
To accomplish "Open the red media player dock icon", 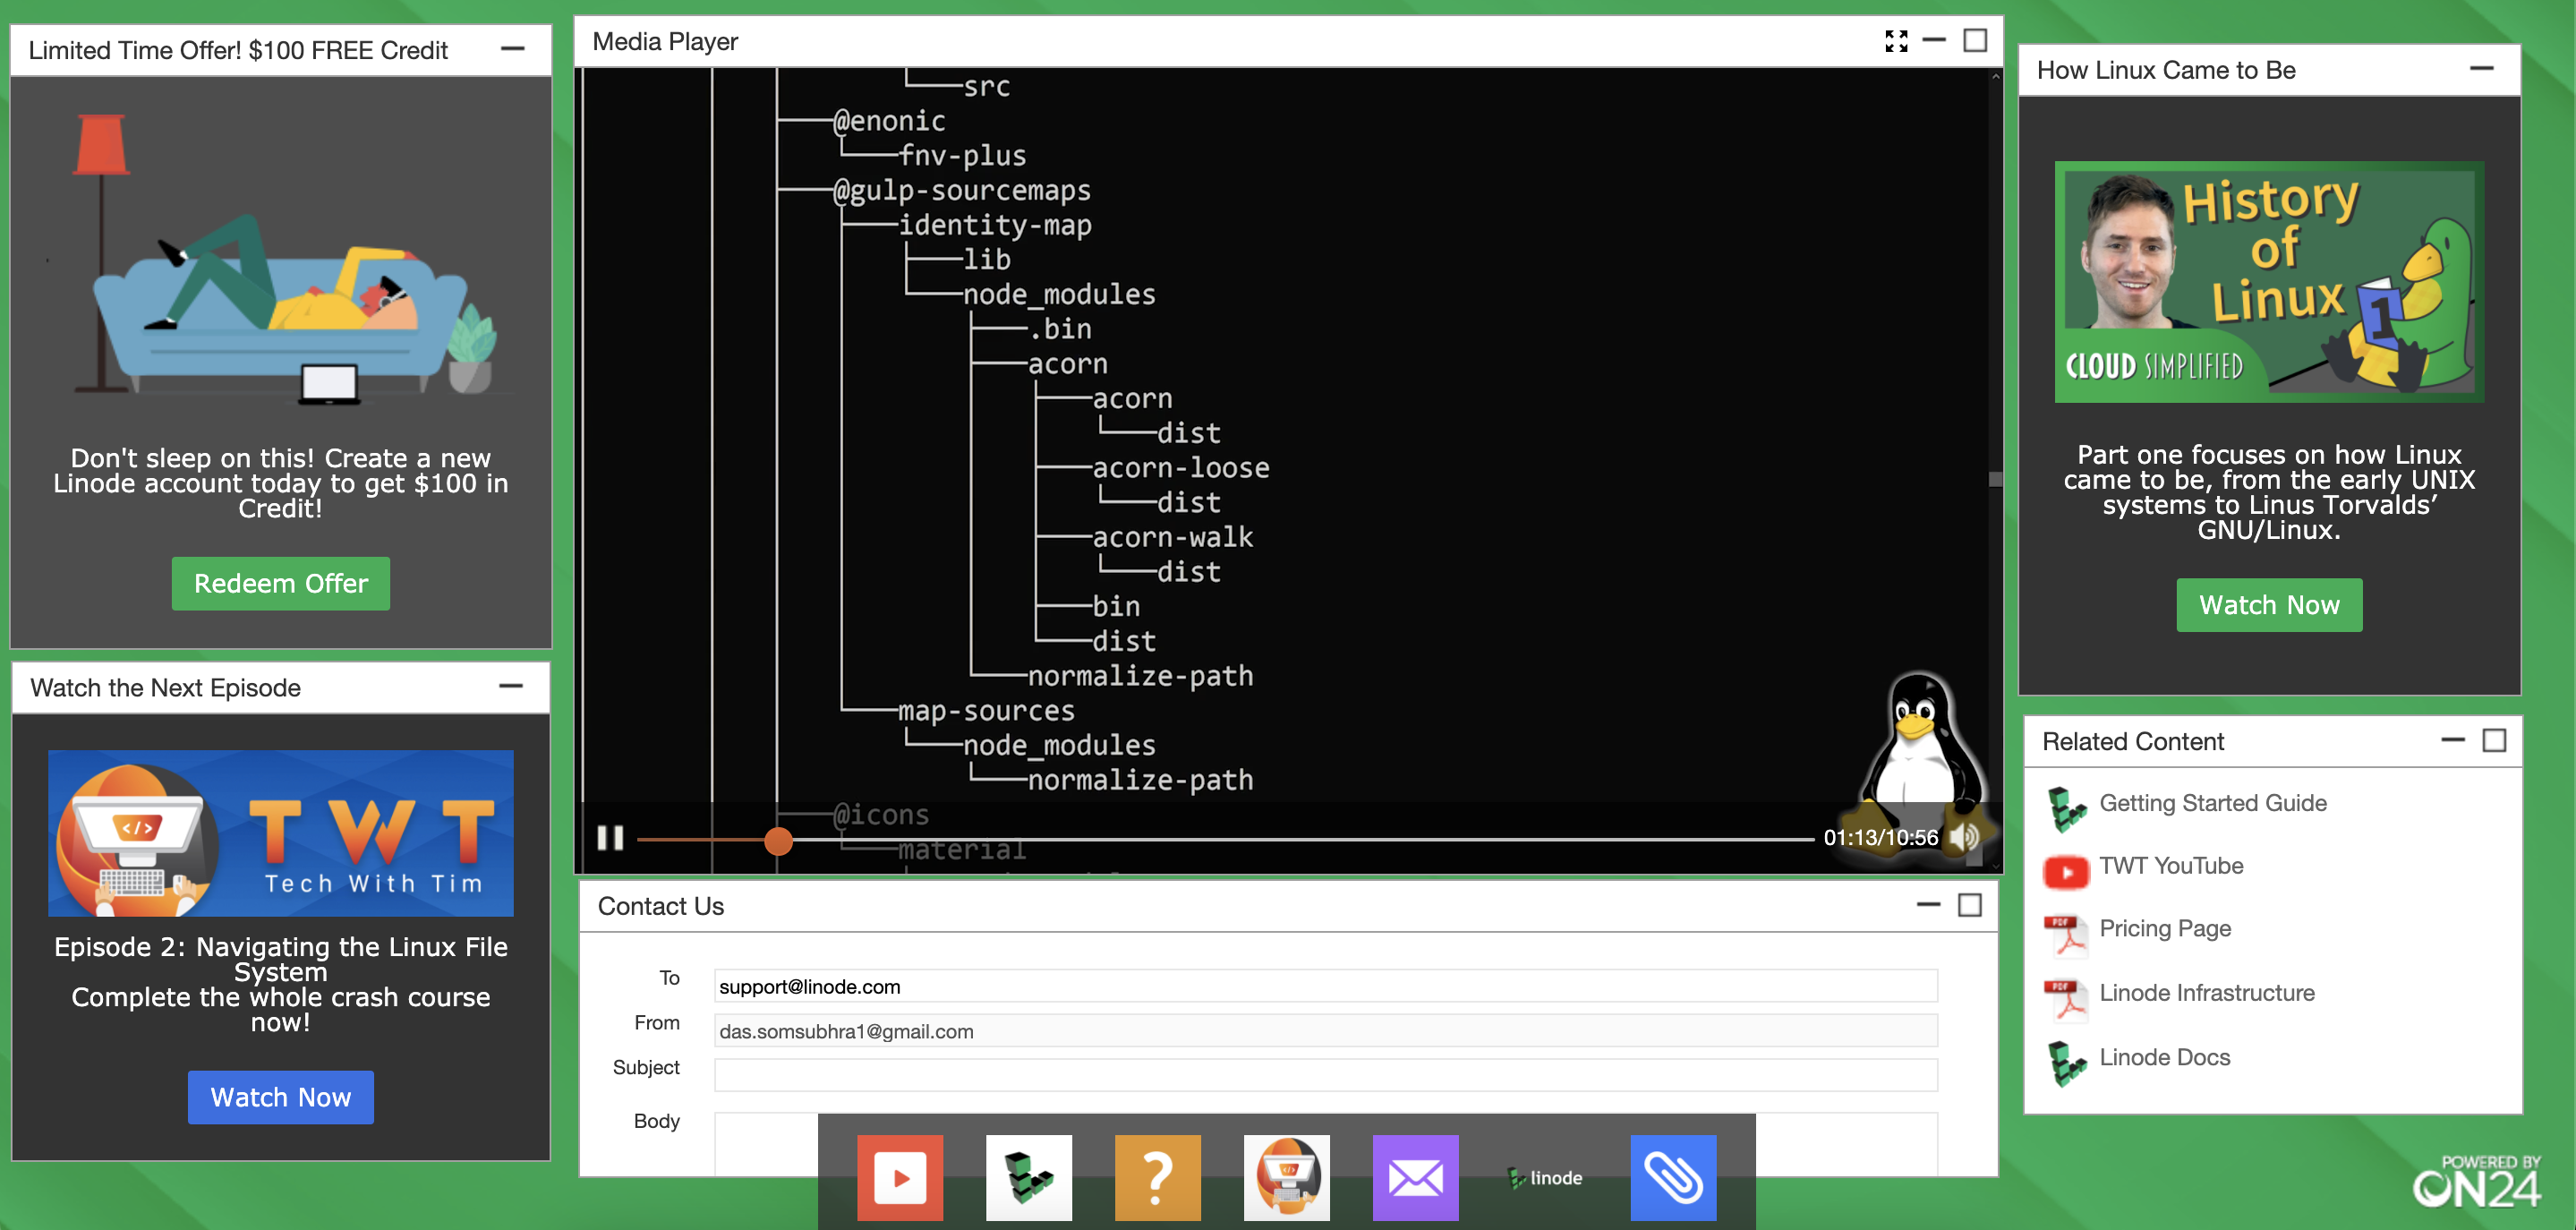I will pos(899,1177).
